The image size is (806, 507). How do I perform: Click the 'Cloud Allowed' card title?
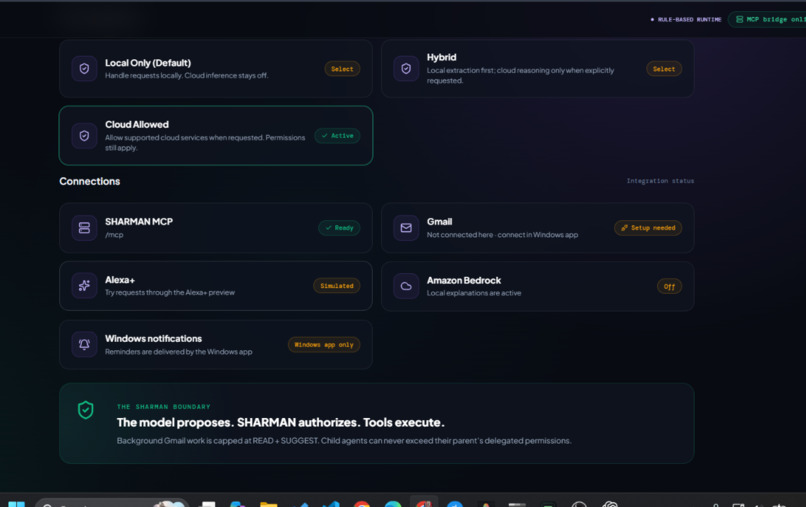pyautogui.click(x=137, y=124)
